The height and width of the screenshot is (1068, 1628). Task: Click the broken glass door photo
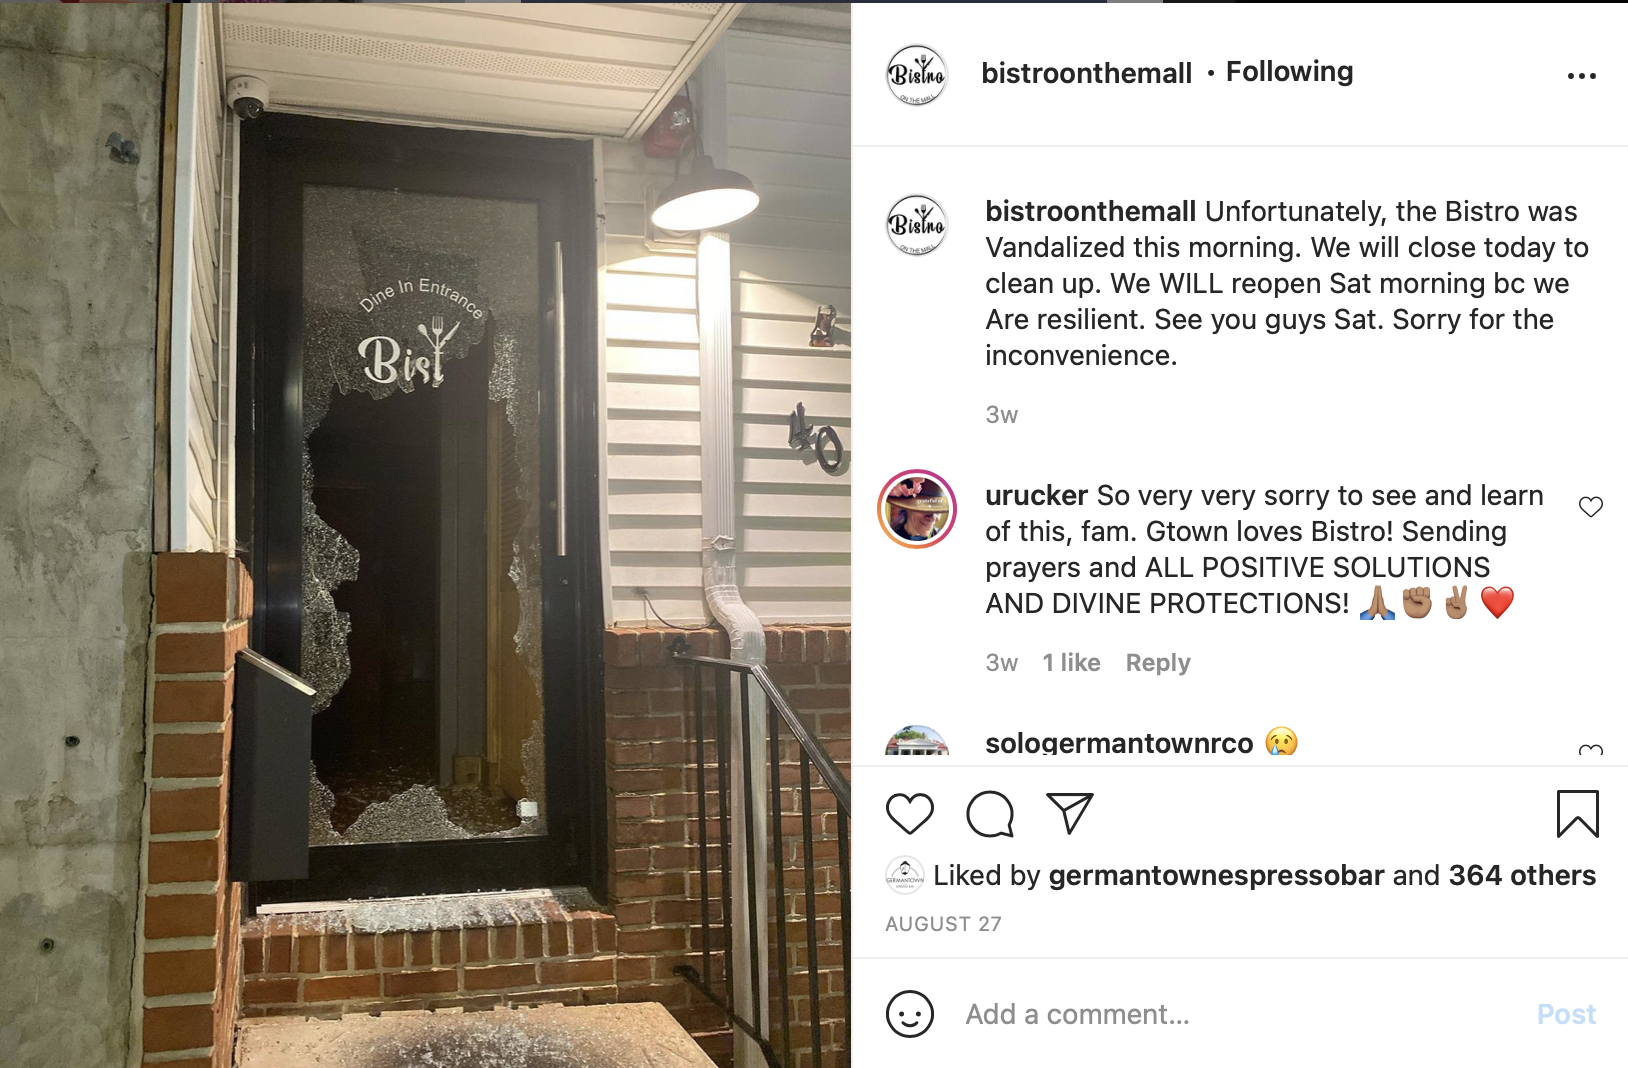click(425, 534)
